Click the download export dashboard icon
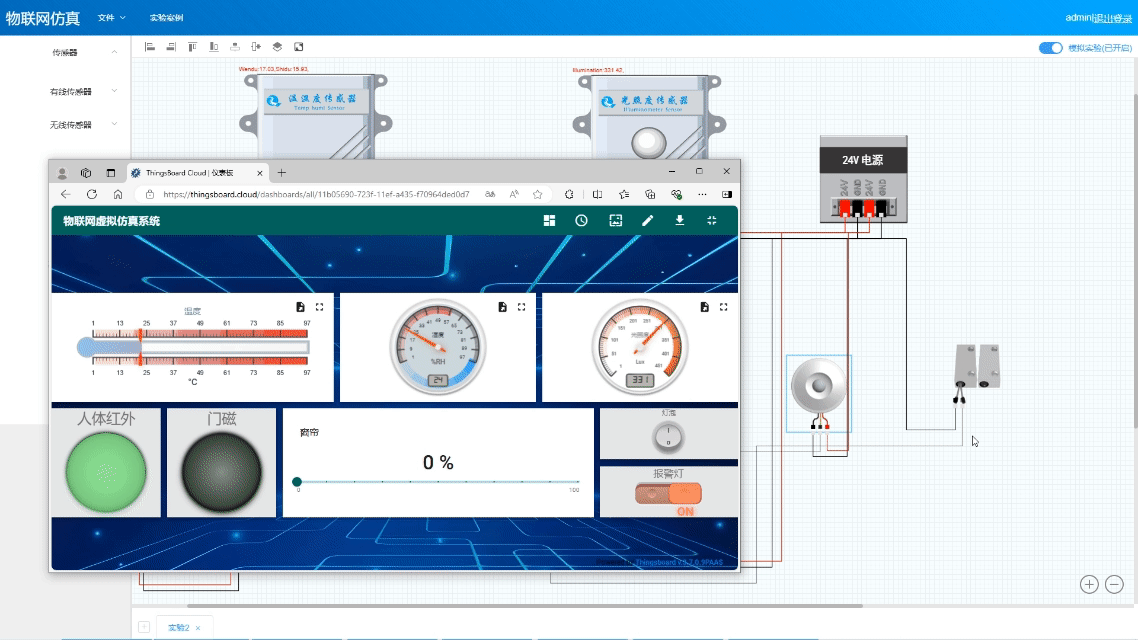Viewport: 1138px width, 640px height. [x=680, y=221]
